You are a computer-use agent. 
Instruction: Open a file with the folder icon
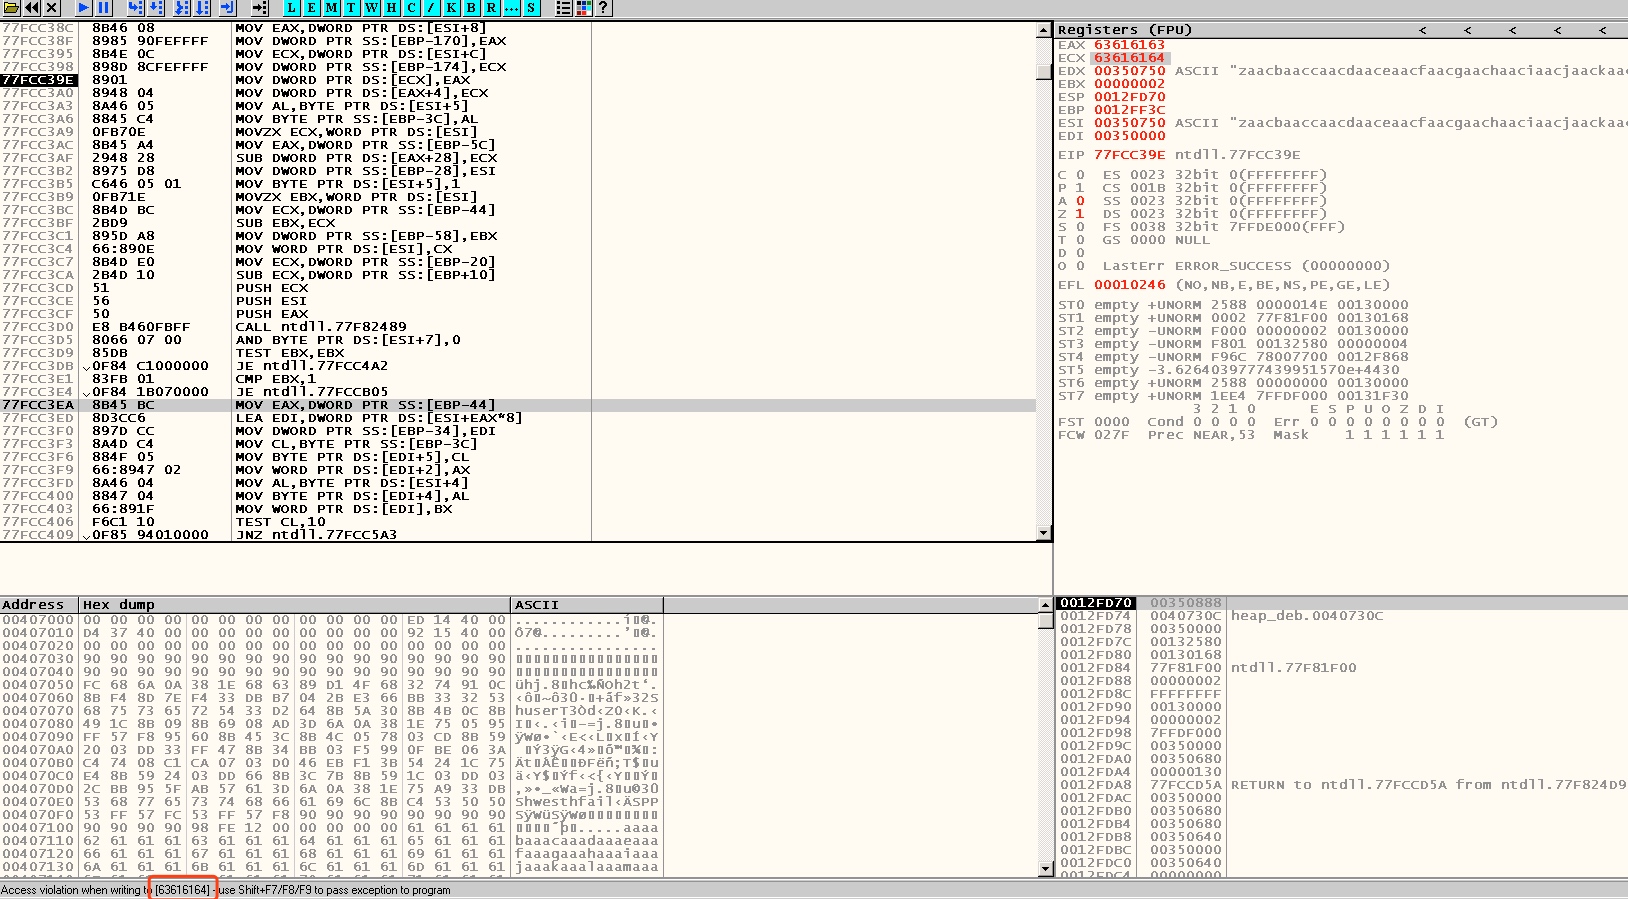click(x=11, y=8)
